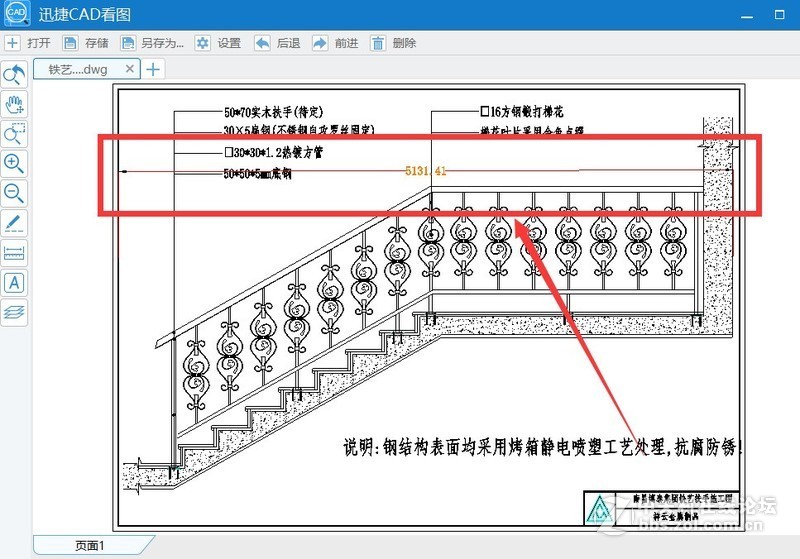Select the zoom window tool
The image size is (800, 559).
[x=14, y=134]
